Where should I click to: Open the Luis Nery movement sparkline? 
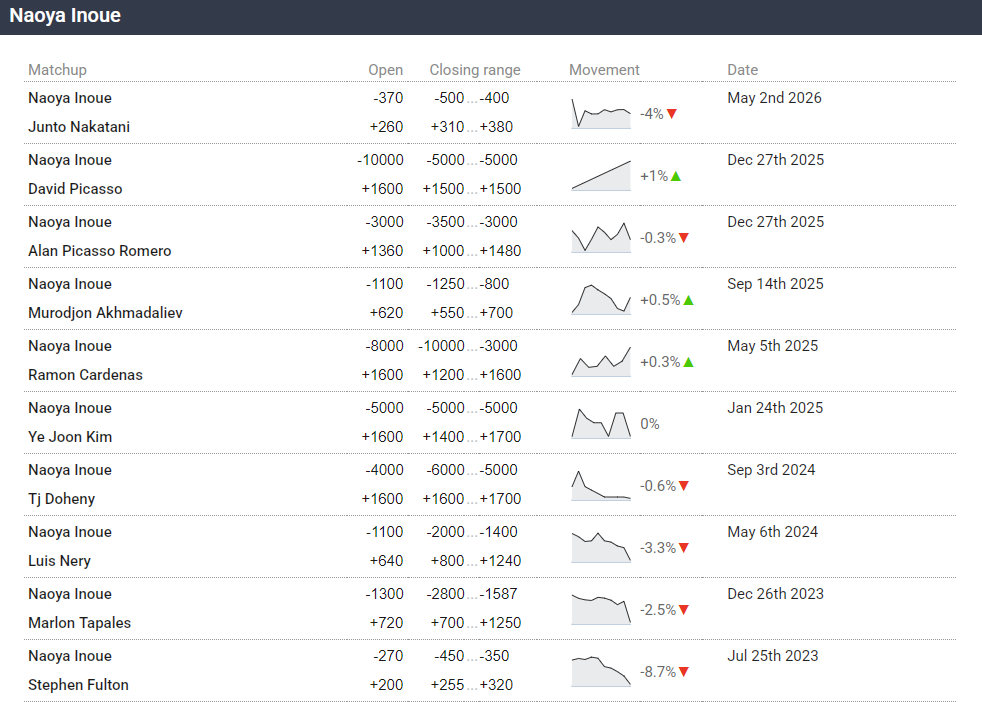pos(601,547)
